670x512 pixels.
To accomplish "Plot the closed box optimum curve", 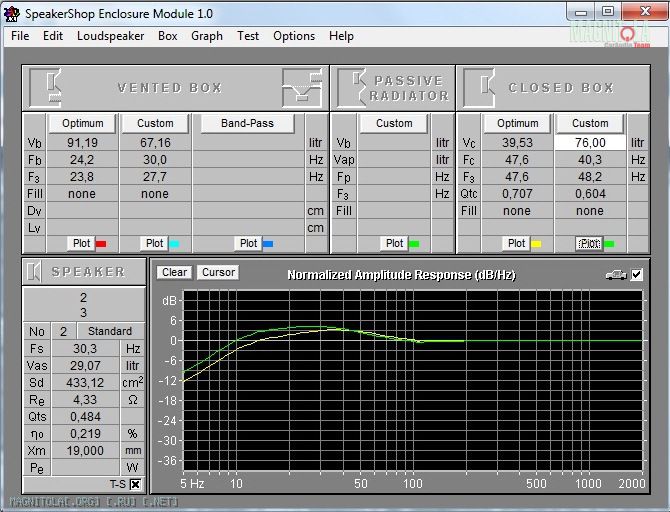I will (x=516, y=244).
